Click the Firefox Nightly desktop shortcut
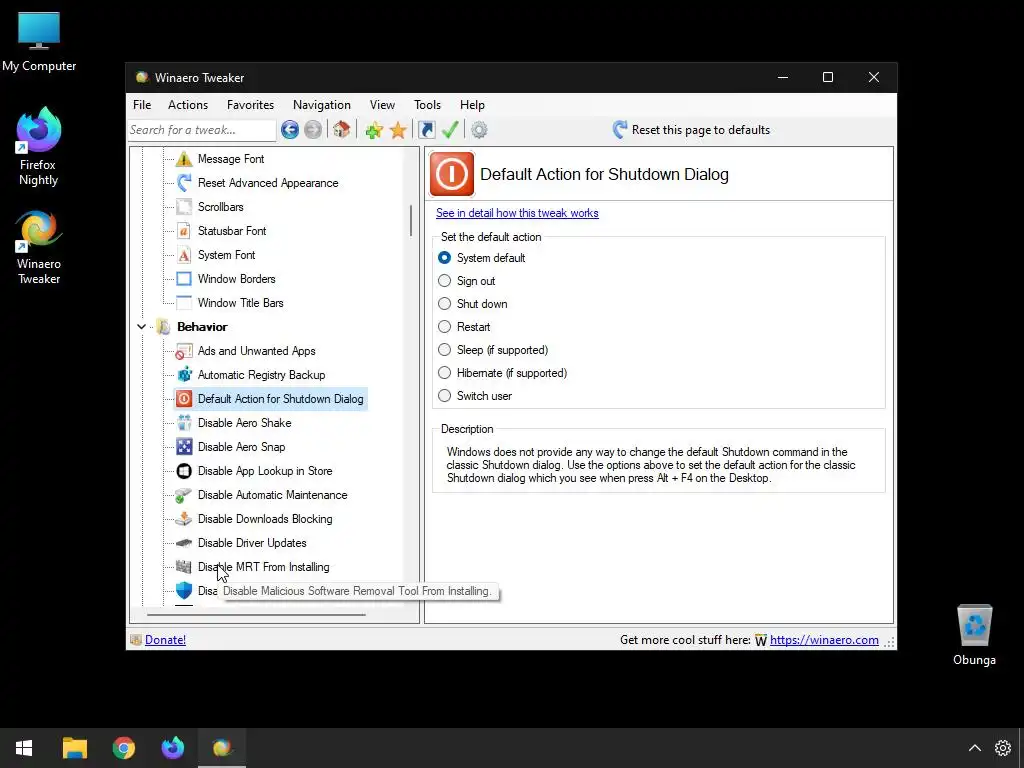1024x768 pixels. pos(38,148)
